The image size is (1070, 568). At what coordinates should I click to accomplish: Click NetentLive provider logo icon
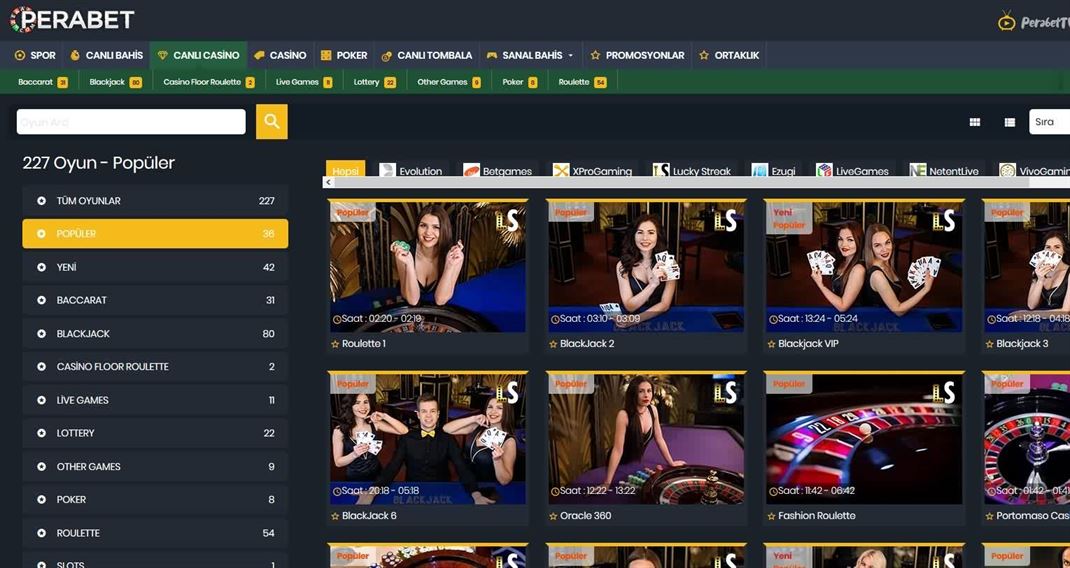(918, 171)
